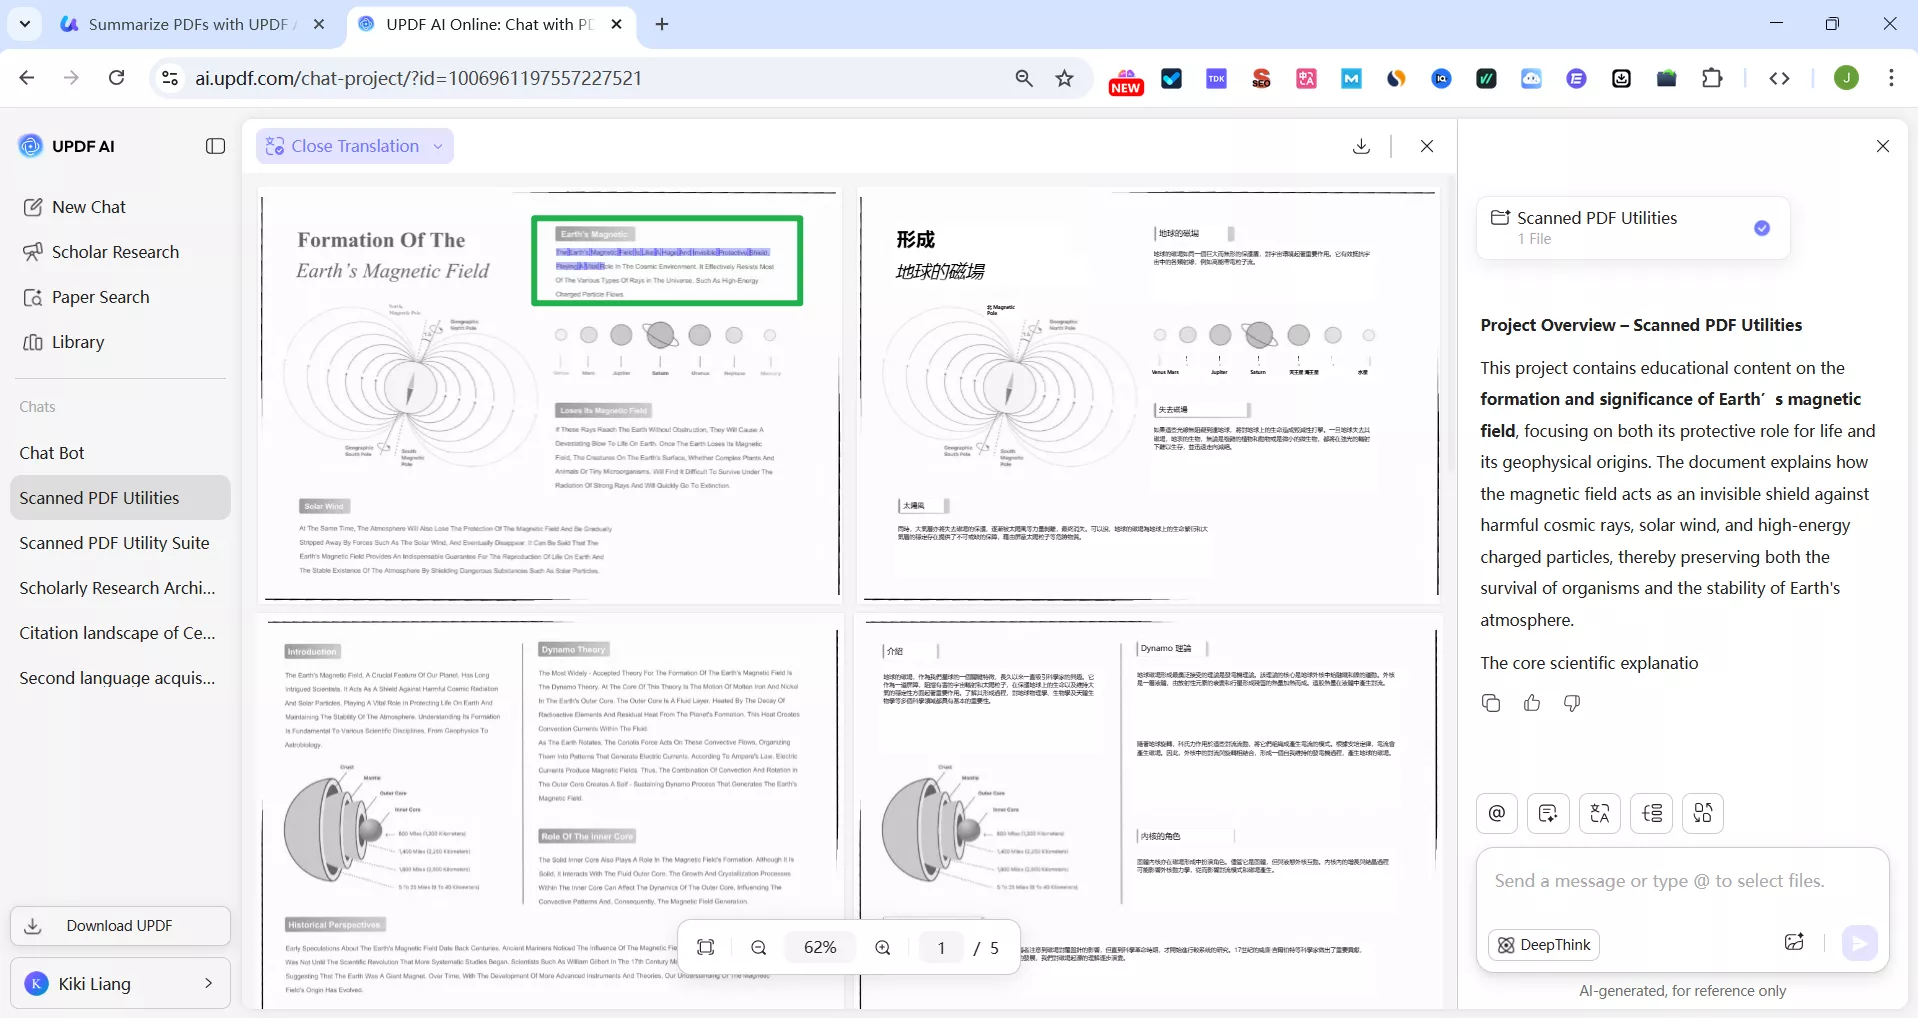Open the image generation icon in message box
Image resolution: width=1918 pixels, height=1018 pixels.
click(1793, 943)
